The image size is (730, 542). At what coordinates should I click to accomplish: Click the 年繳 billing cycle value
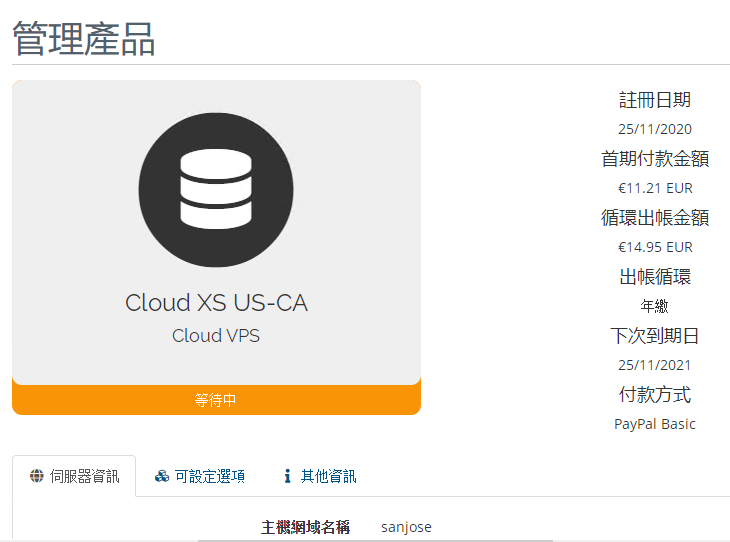pyautogui.click(x=655, y=306)
